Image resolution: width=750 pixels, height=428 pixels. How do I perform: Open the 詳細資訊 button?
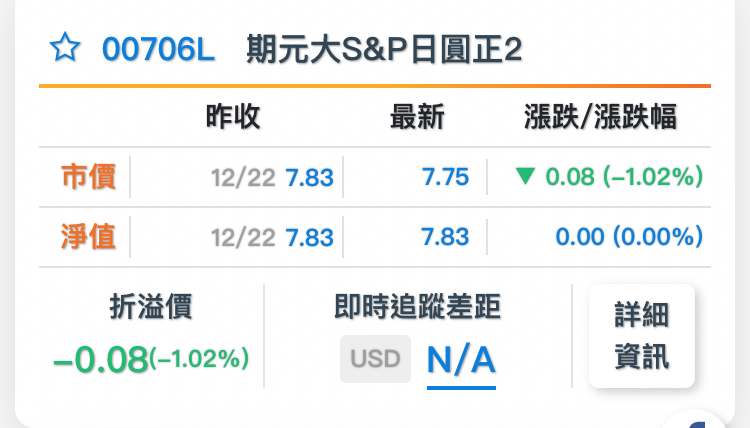tap(641, 336)
